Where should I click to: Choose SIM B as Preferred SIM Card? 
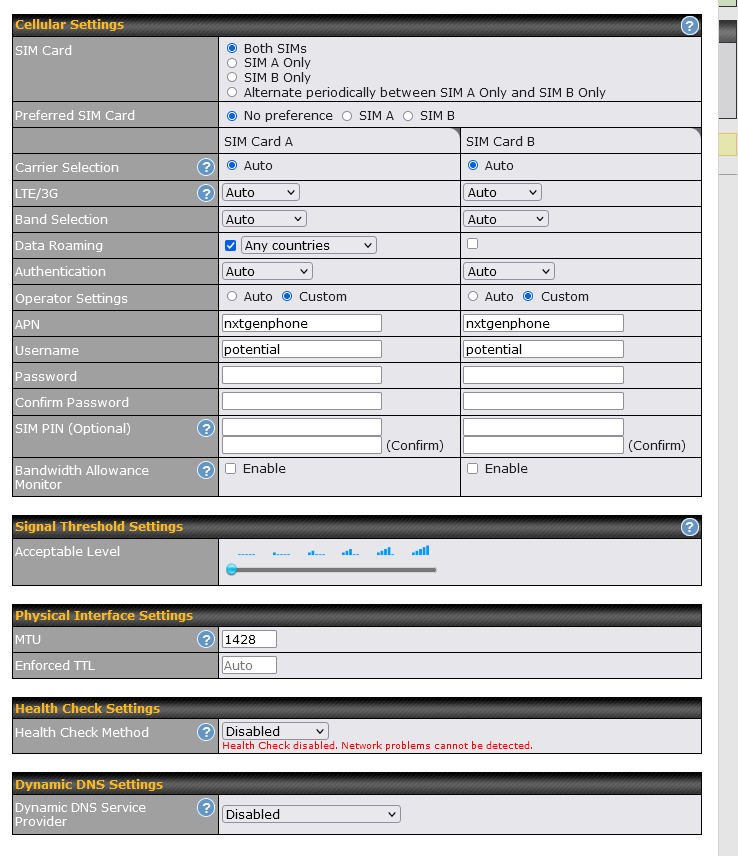(408, 116)
